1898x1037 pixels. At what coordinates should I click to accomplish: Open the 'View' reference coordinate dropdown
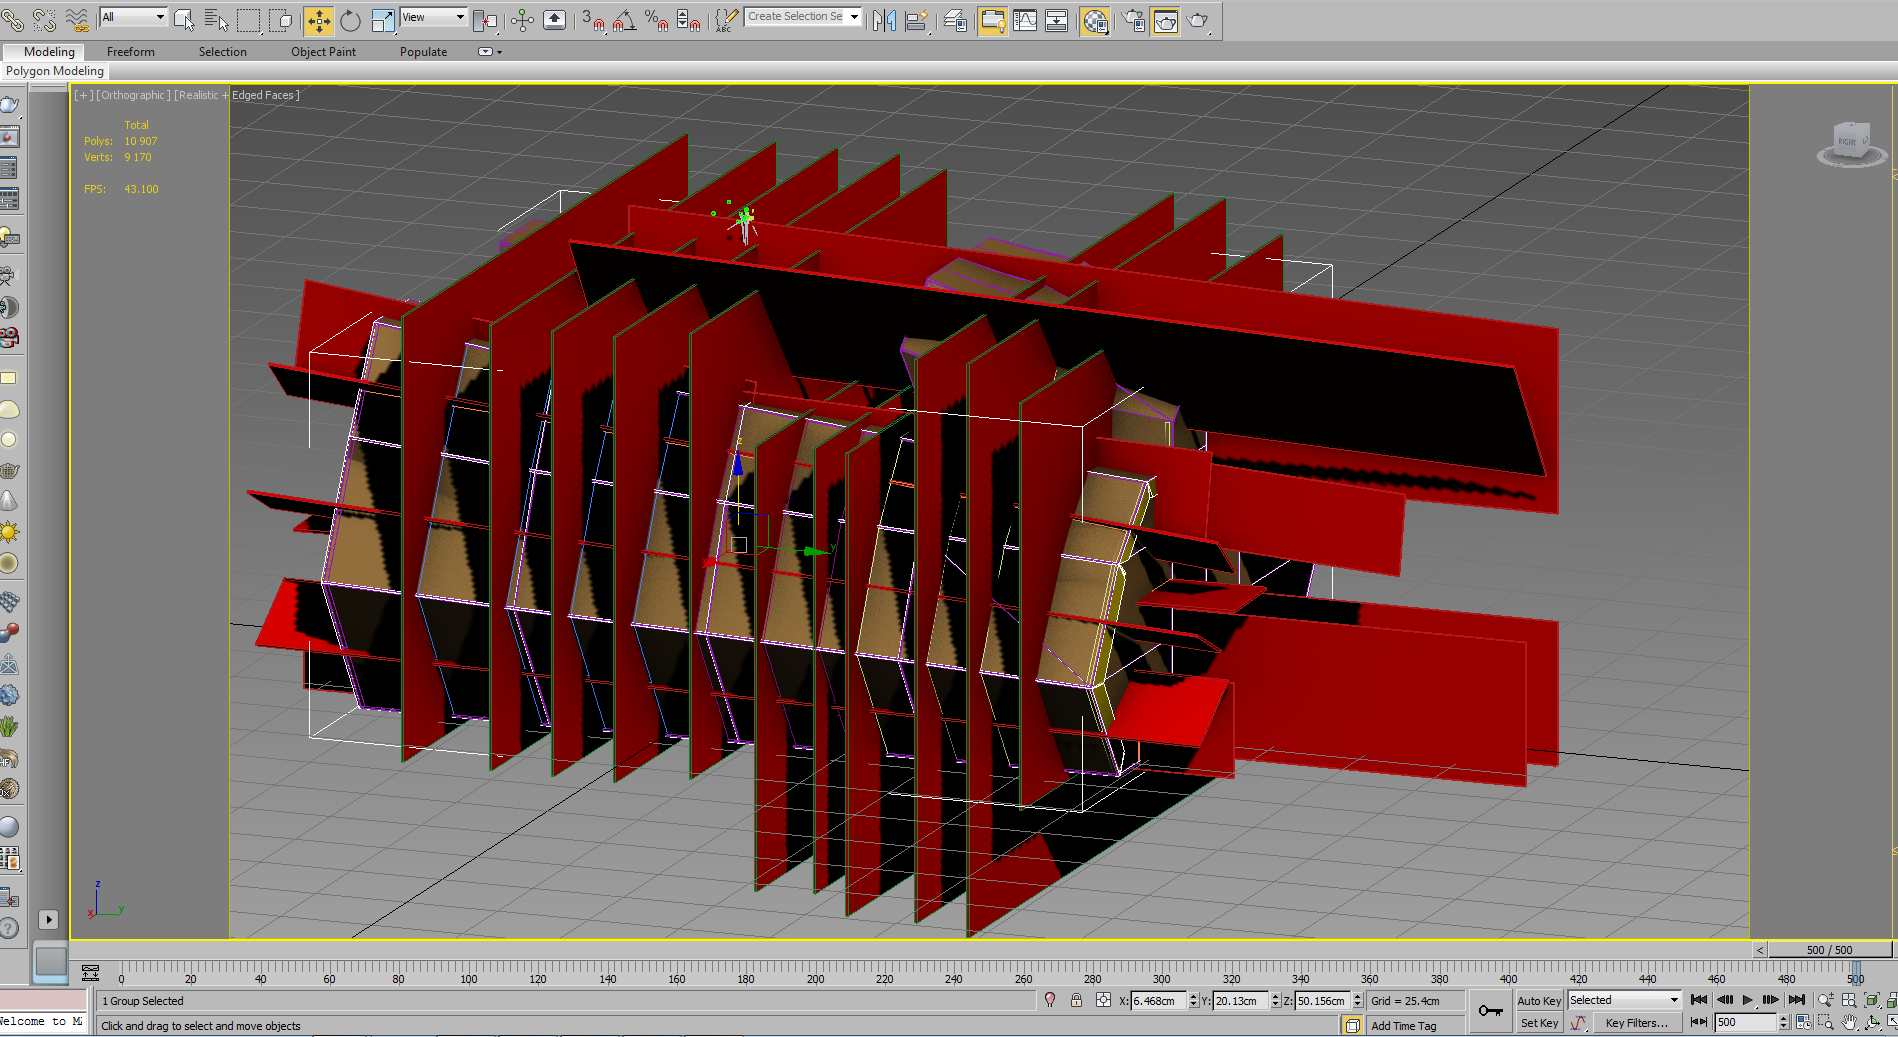coord(433,17)
